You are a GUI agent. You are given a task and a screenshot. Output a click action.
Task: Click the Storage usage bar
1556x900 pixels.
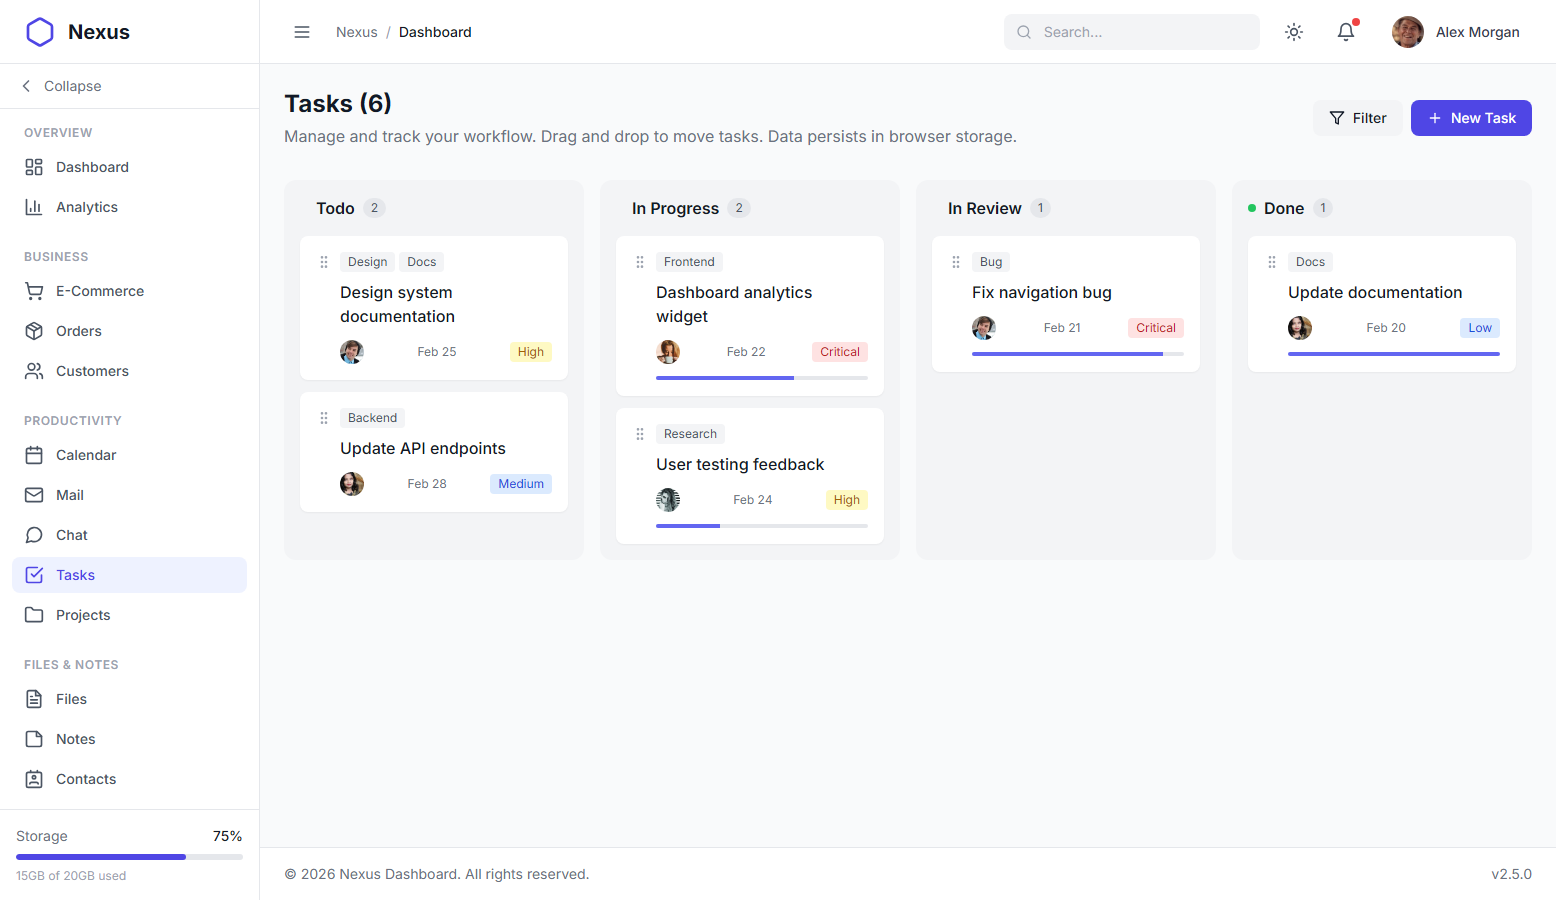[x=129, y=857]
